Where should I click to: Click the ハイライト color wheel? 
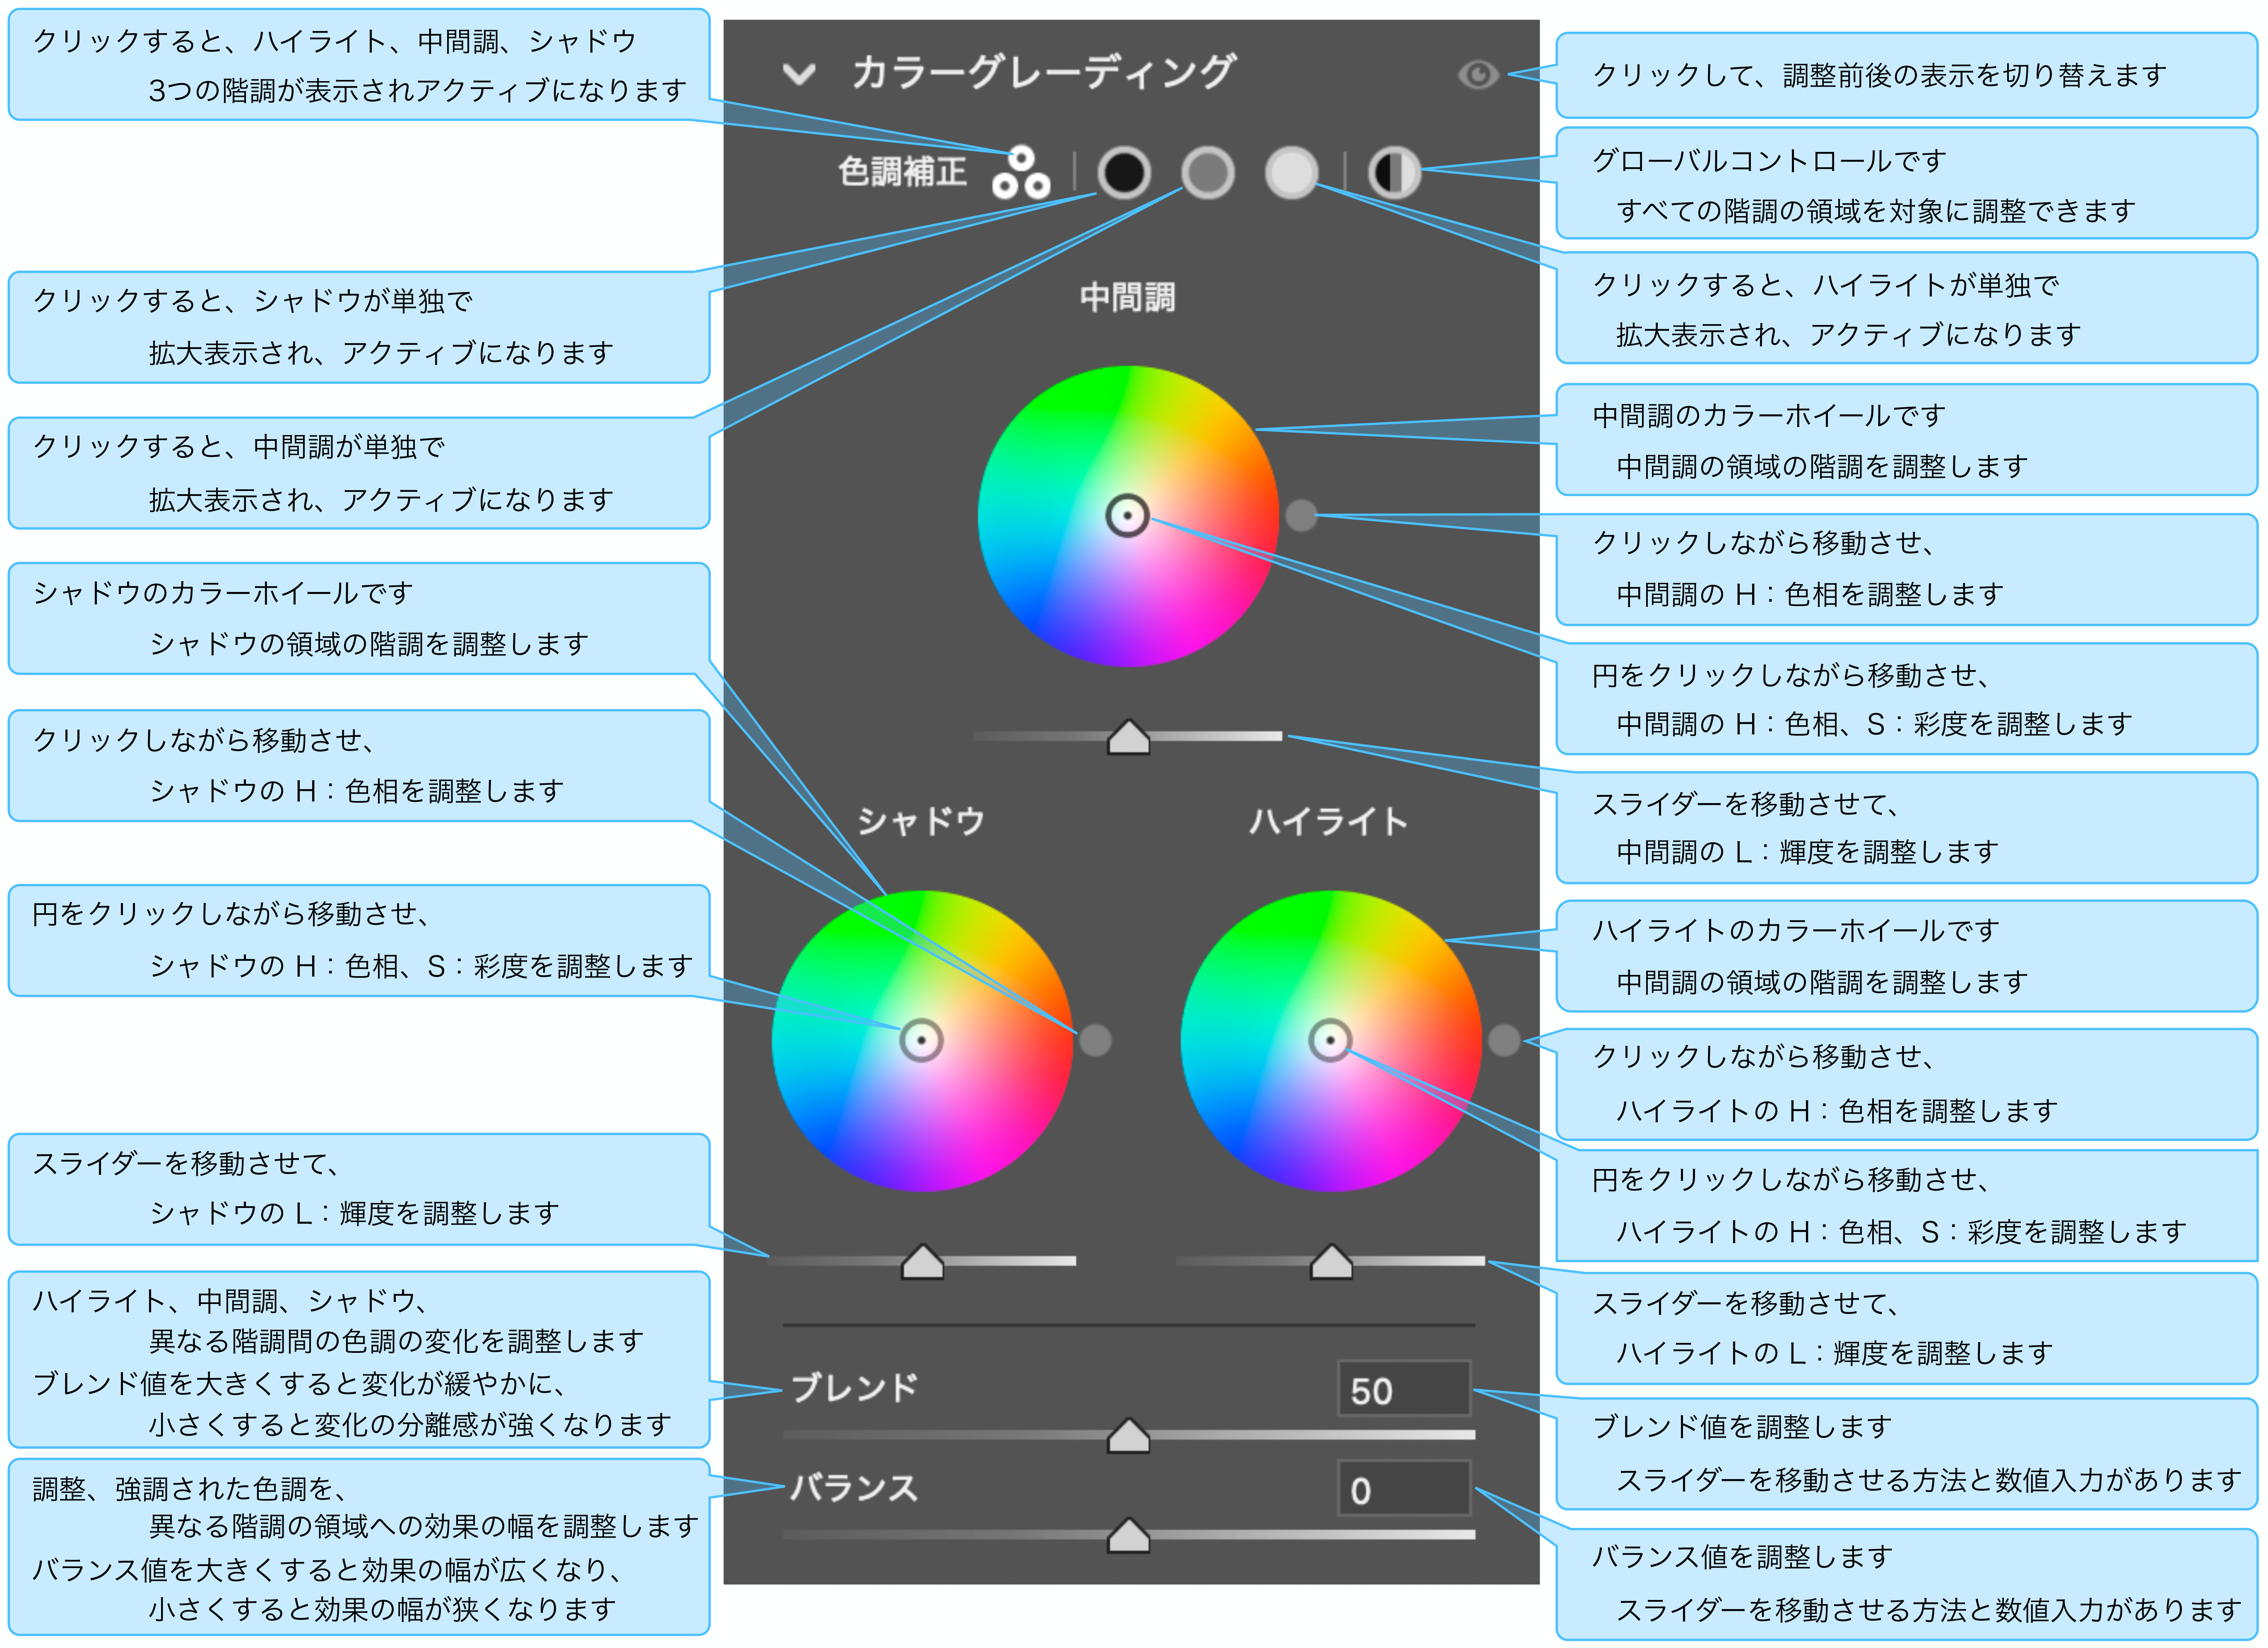[1331, 1041]
